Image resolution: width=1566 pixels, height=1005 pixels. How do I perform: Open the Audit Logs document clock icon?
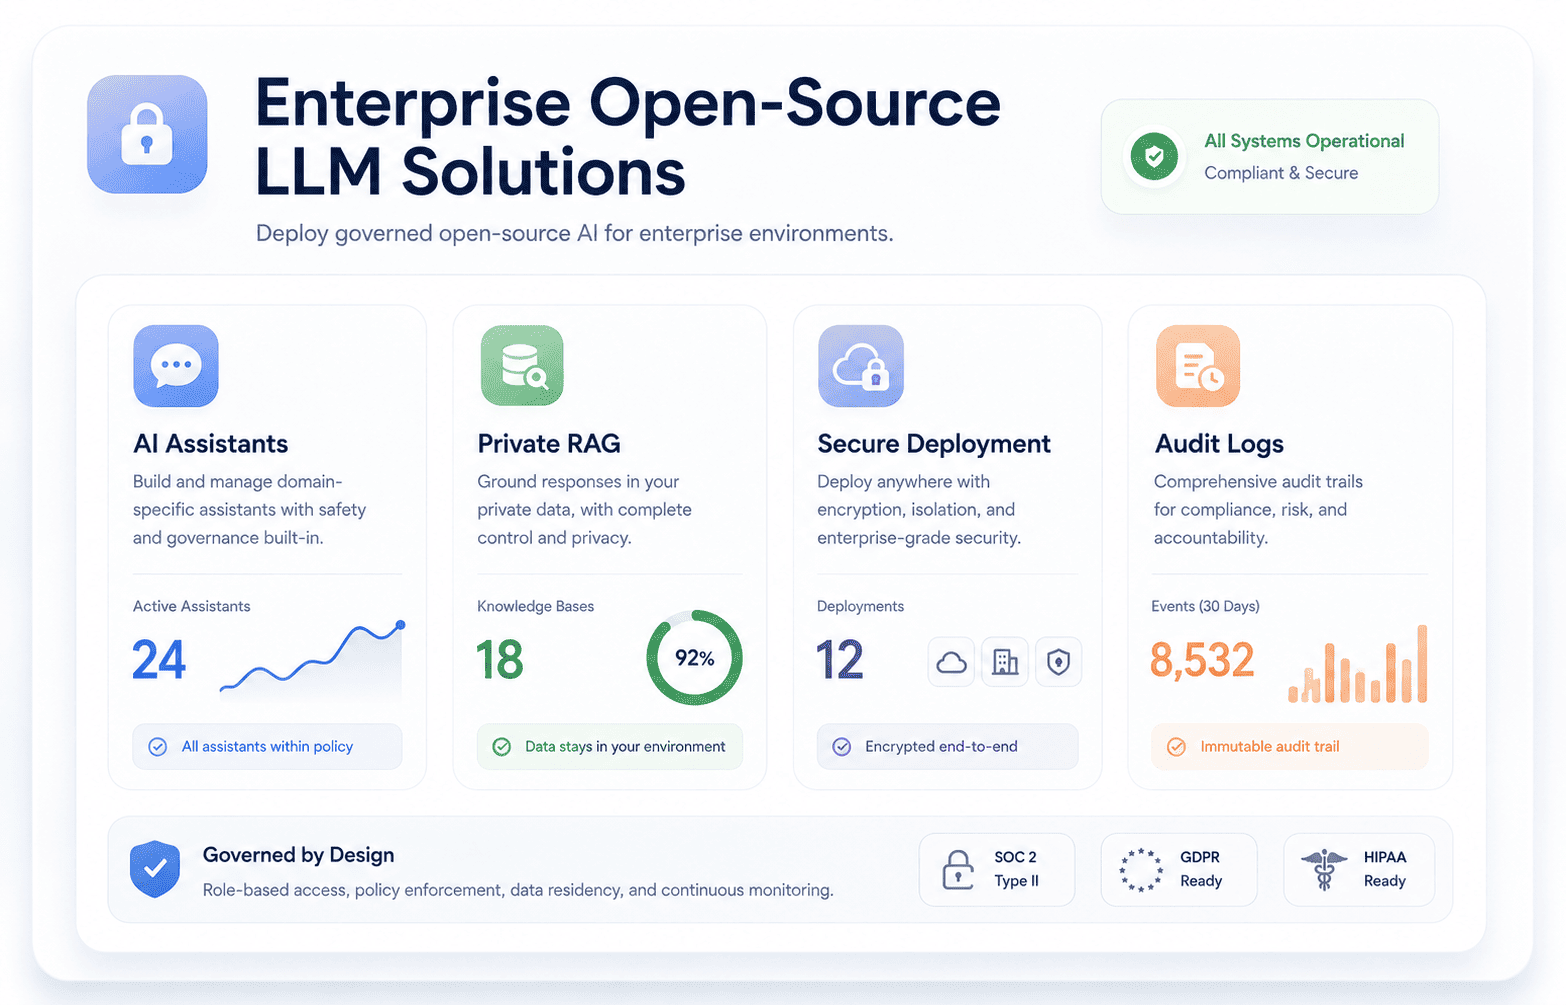[x=1198, y=365]
